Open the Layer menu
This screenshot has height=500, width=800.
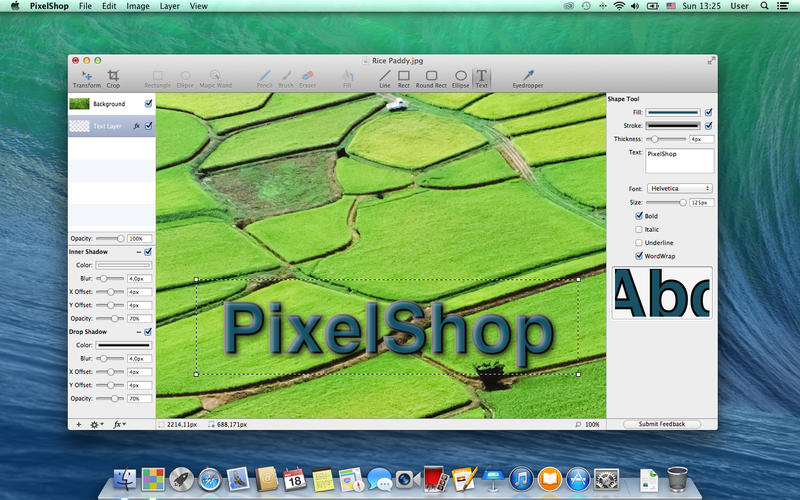[169, 6]
